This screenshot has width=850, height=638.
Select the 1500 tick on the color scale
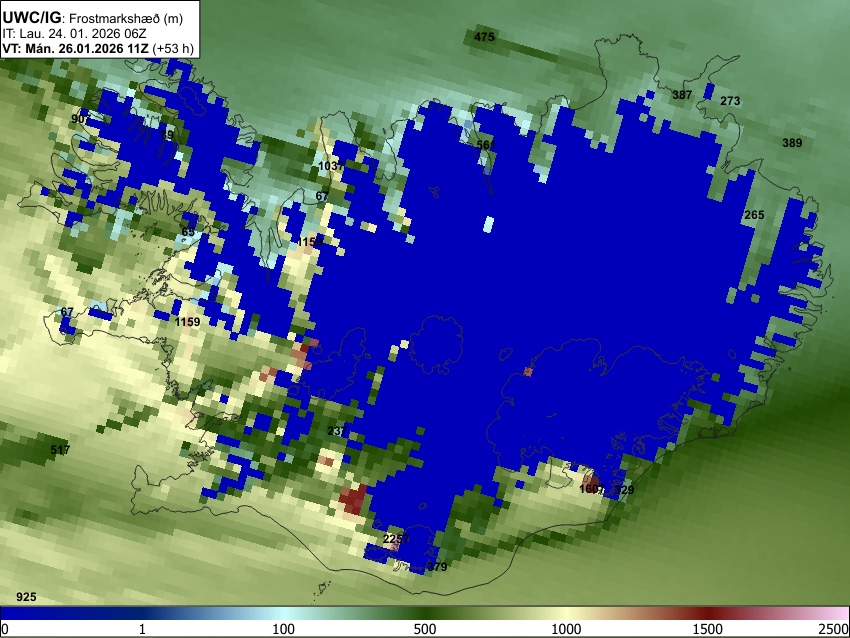coord(708,629)
